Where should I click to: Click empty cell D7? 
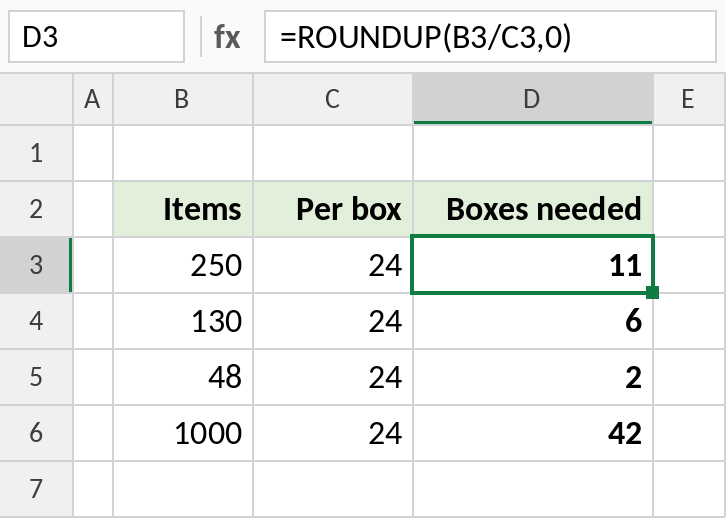pyautogui.click(x=532, y=489)
